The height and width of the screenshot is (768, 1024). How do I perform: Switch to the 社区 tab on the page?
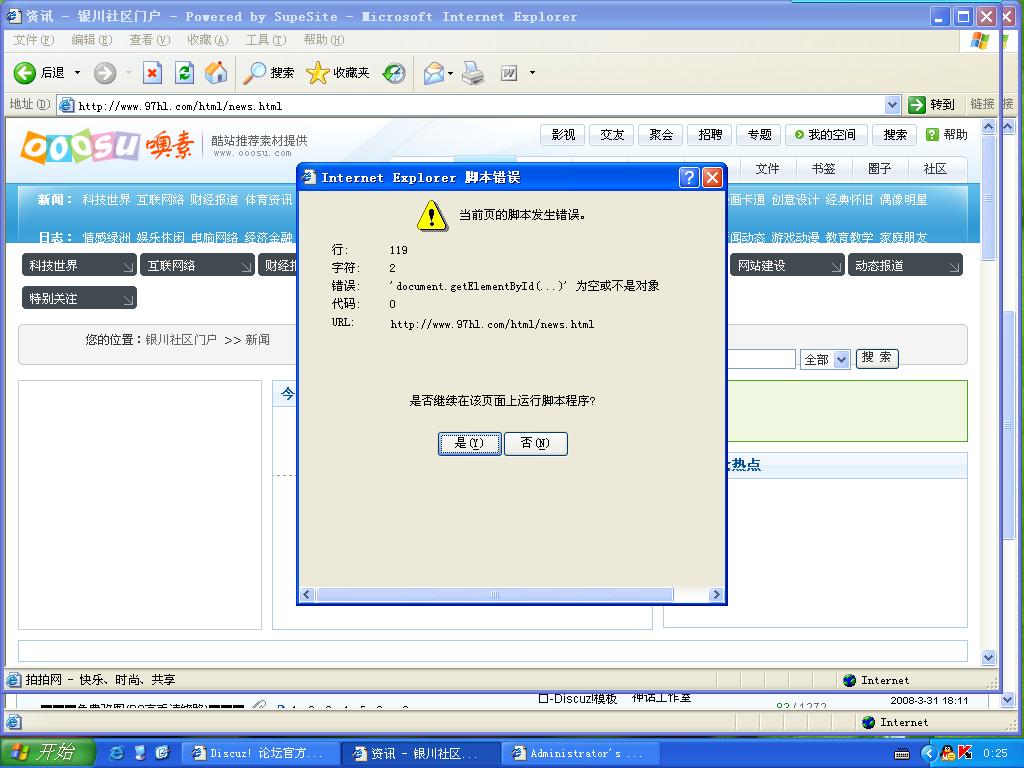coord(935,169)
